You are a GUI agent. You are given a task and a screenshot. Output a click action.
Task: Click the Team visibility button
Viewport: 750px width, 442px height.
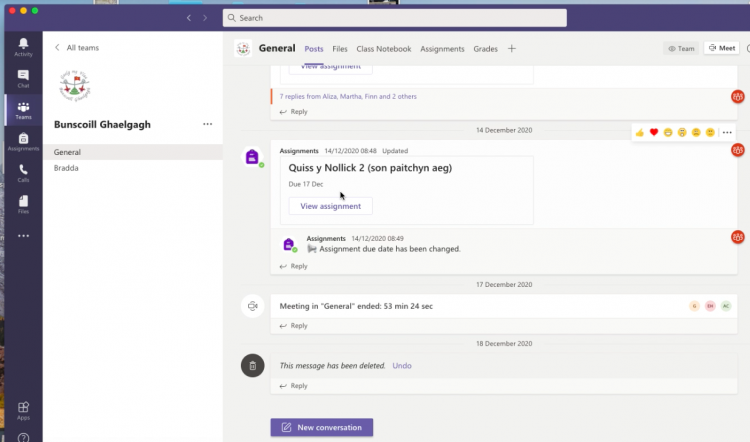pyautogui.click(x=681, y=48)
